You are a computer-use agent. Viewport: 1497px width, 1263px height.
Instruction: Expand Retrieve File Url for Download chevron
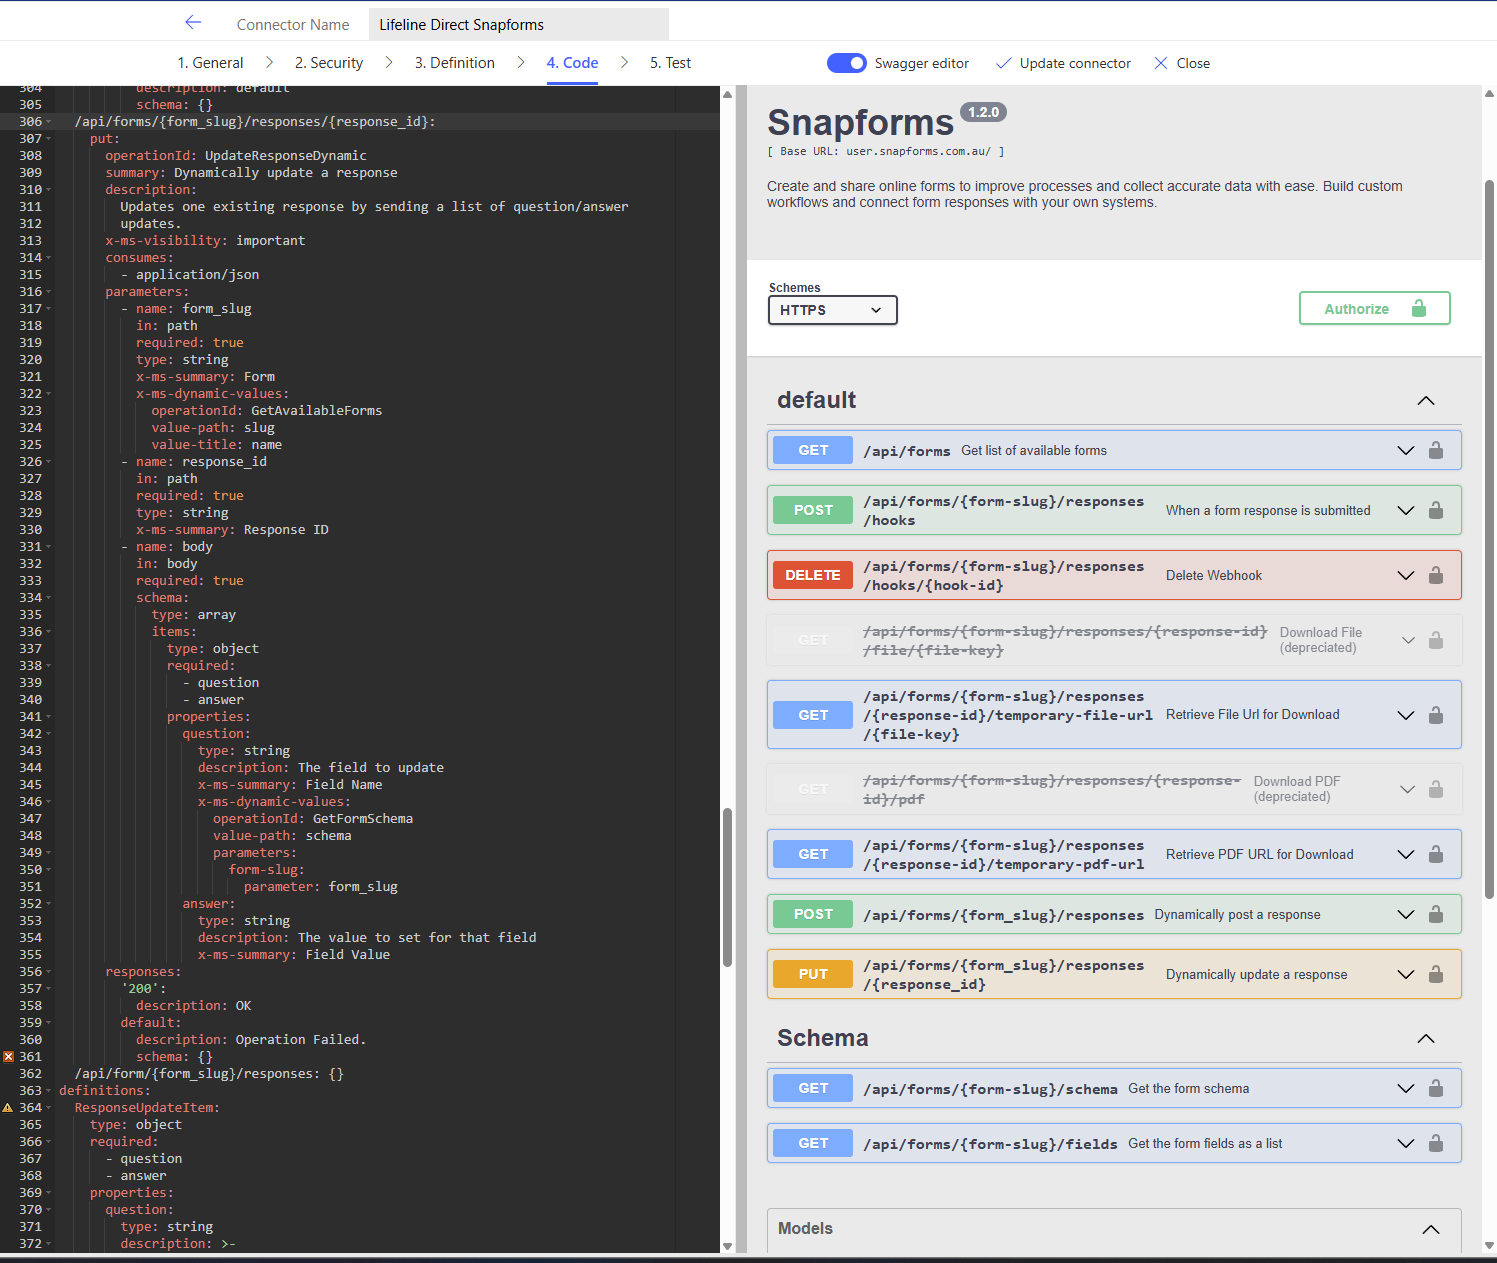(x=1406, y=715)
